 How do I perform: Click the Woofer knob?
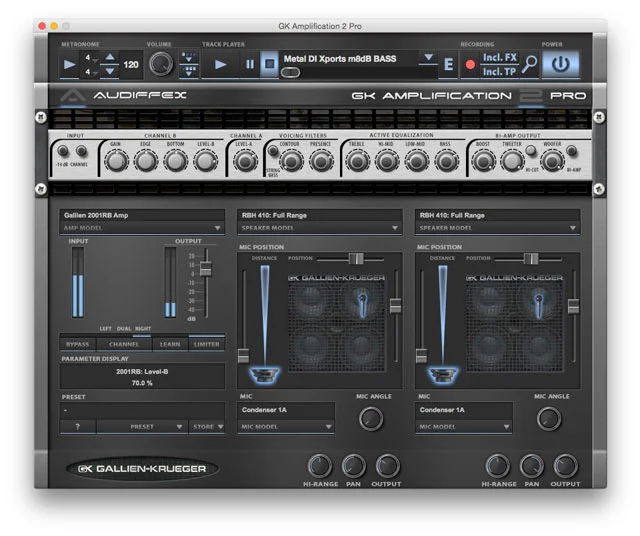pos(553,161)
